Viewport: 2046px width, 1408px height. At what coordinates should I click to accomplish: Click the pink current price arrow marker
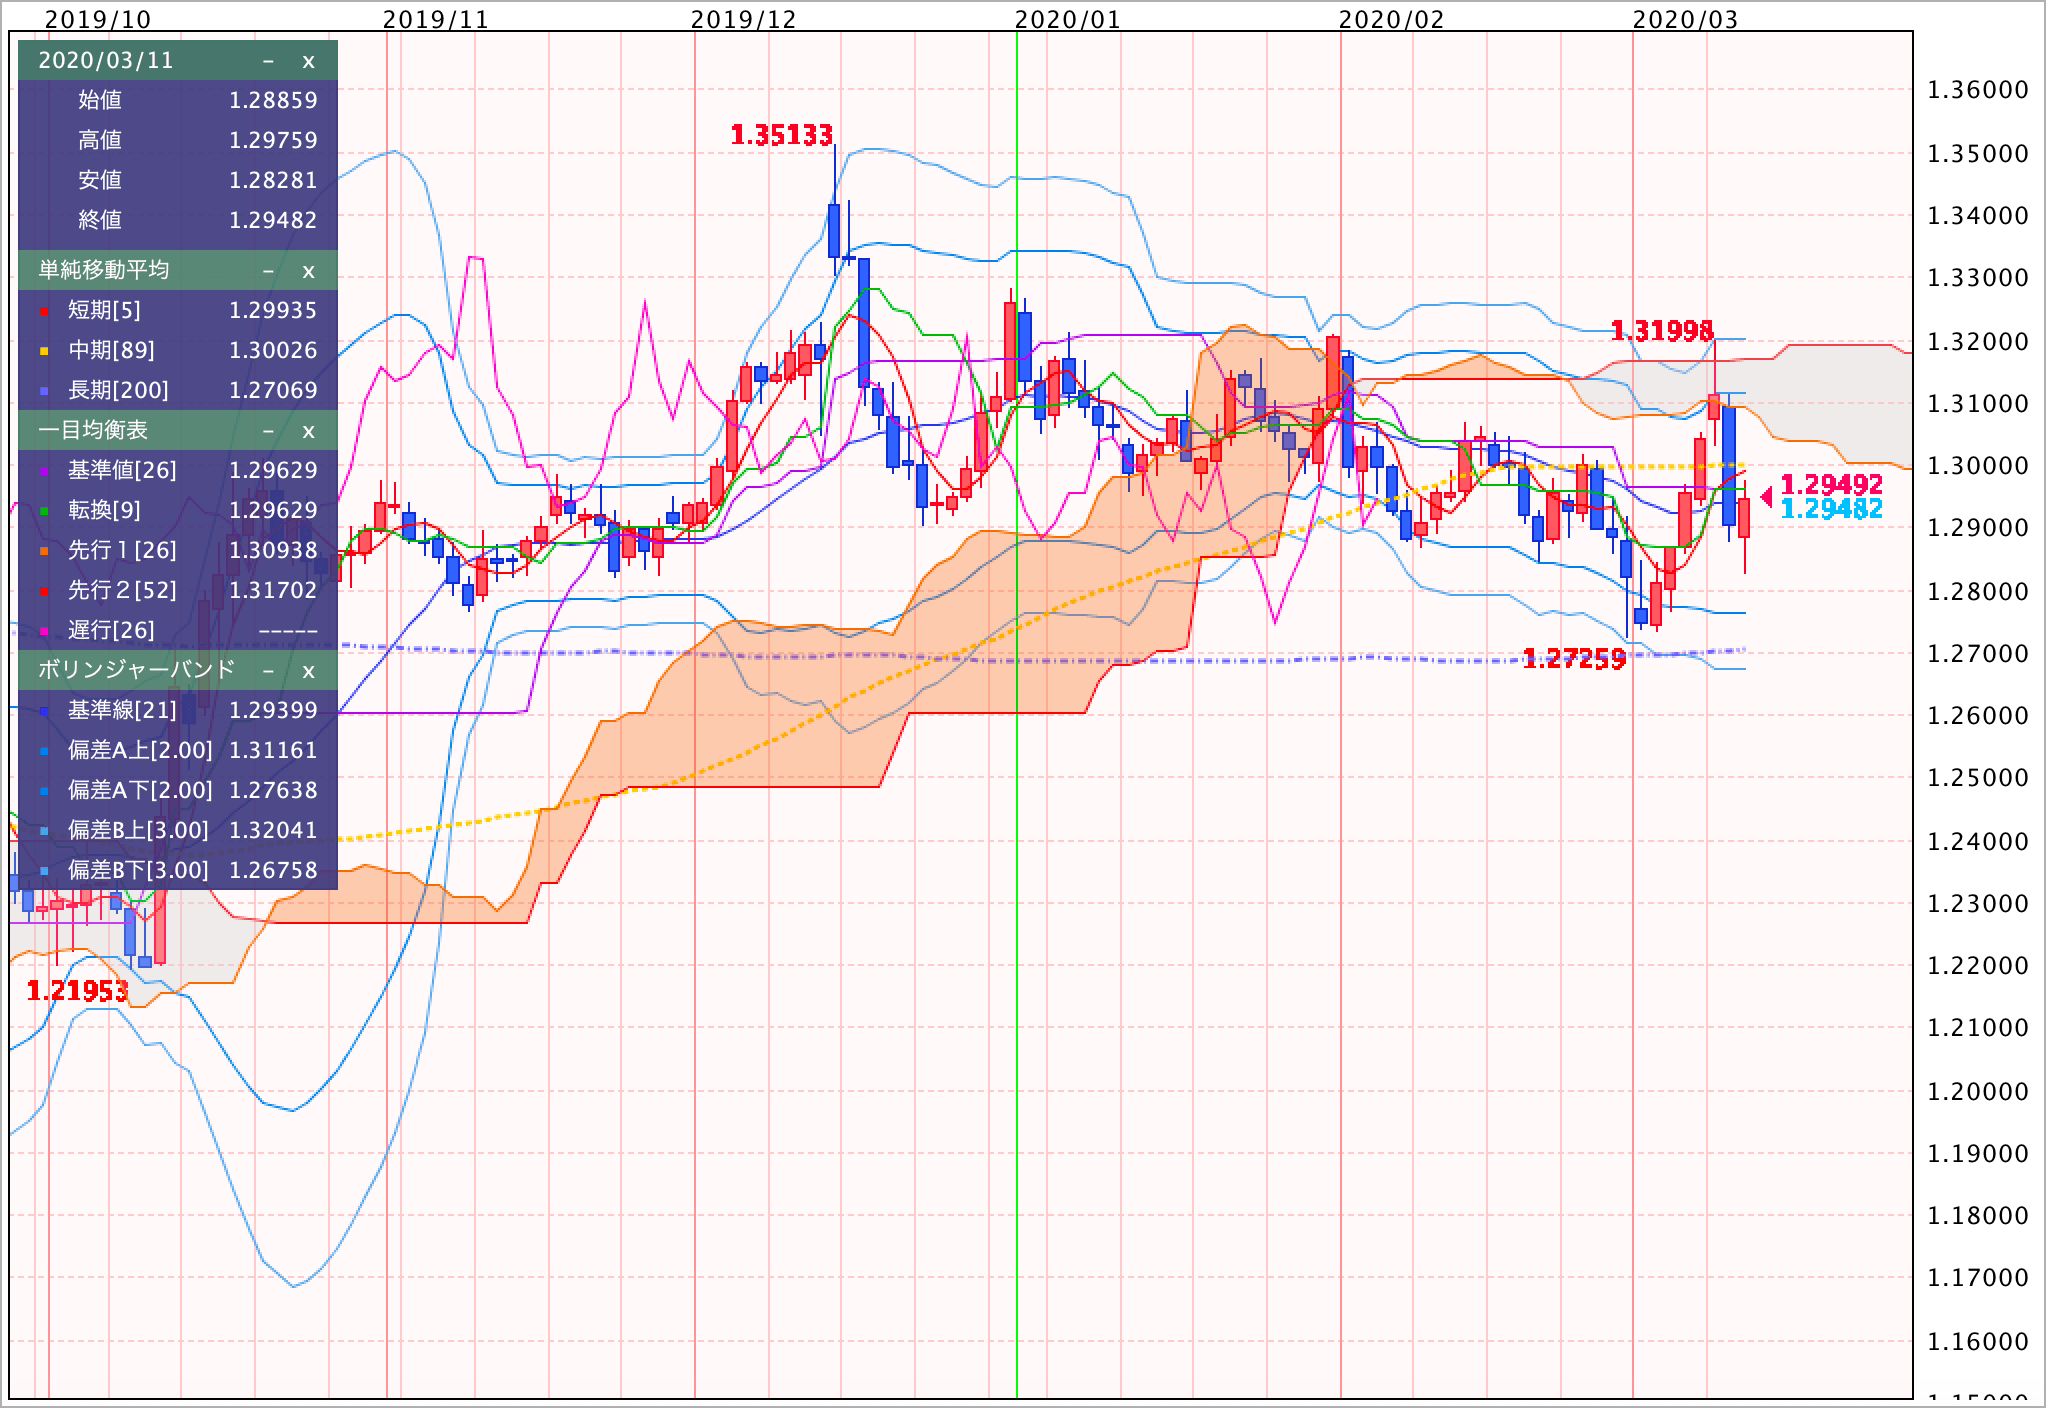(x=1766, y=497)
